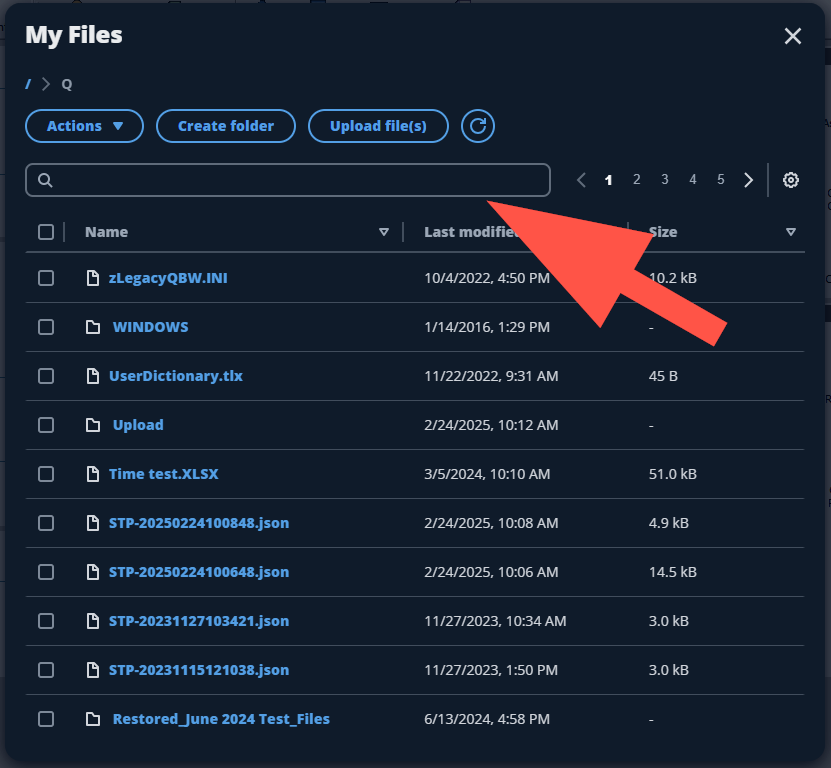Click the search magnifier icon
The image size is (831, 768).
pyautogui.click(x=45, y=180)
